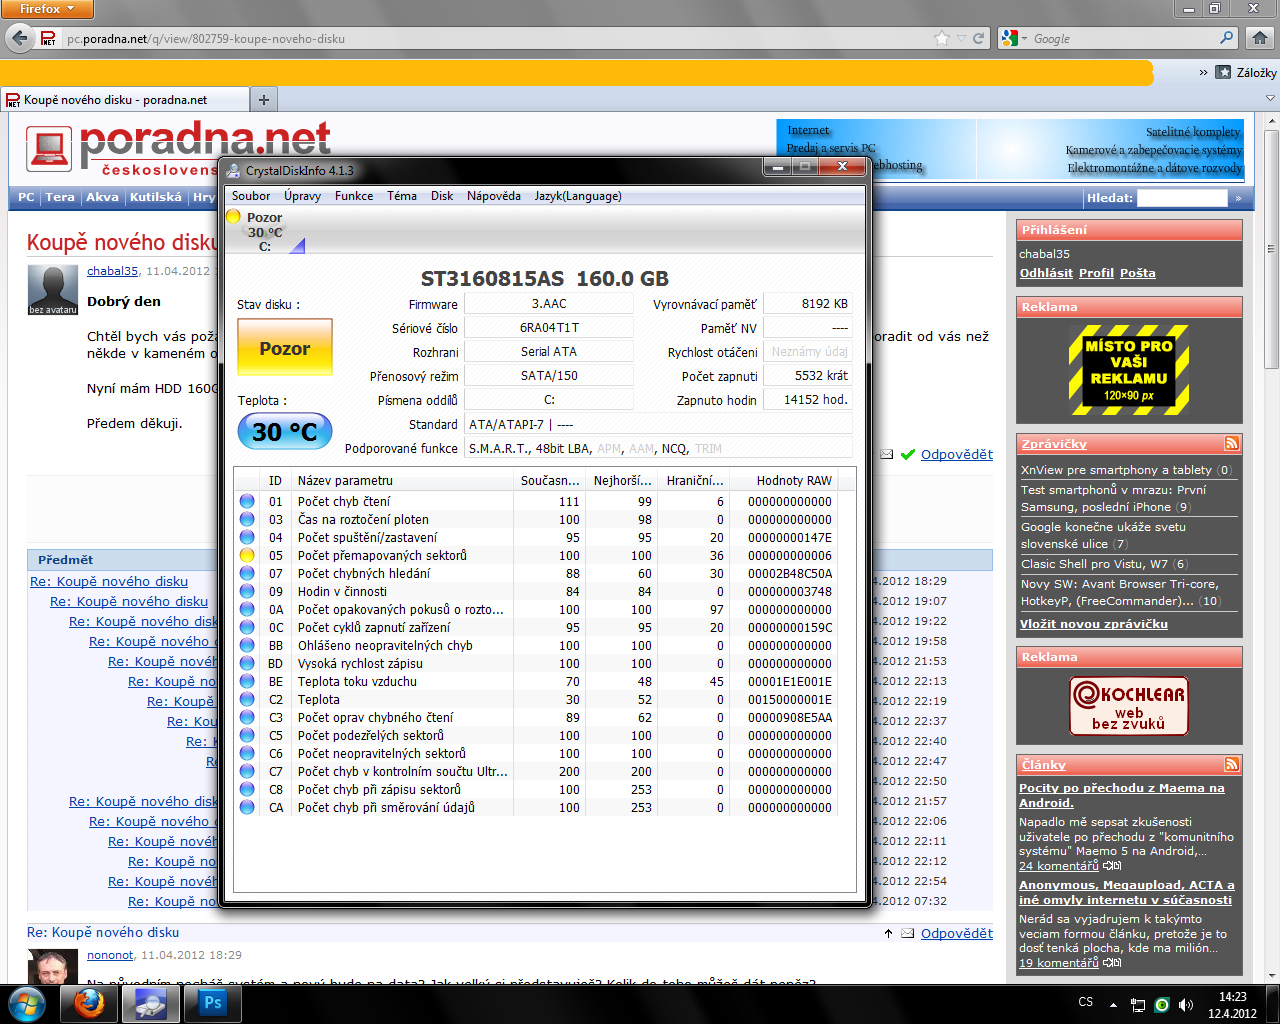Open the nononot username link
The height and width of the screenshot is (1024, 1280).
point(110,955)
